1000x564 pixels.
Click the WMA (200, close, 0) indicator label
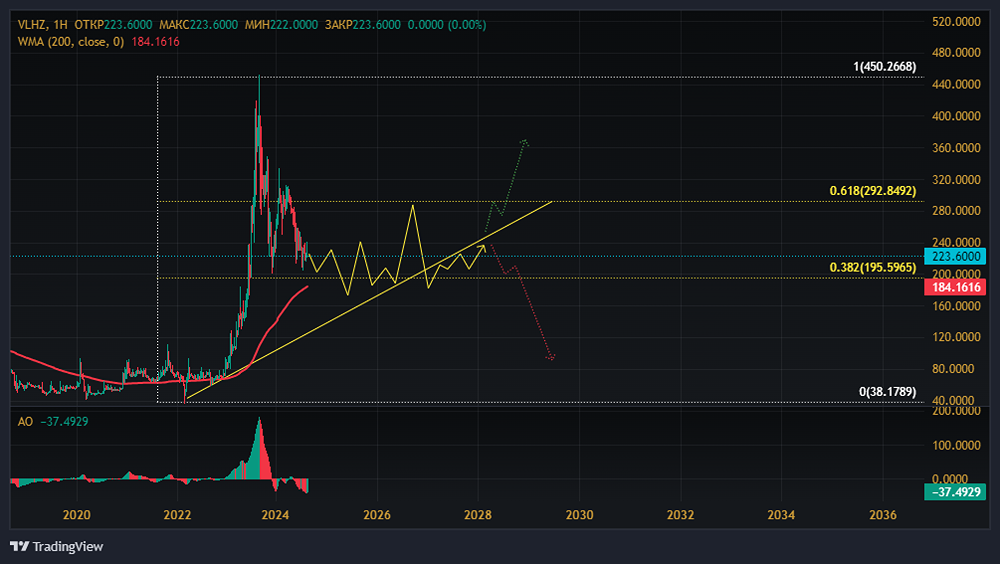71,41
